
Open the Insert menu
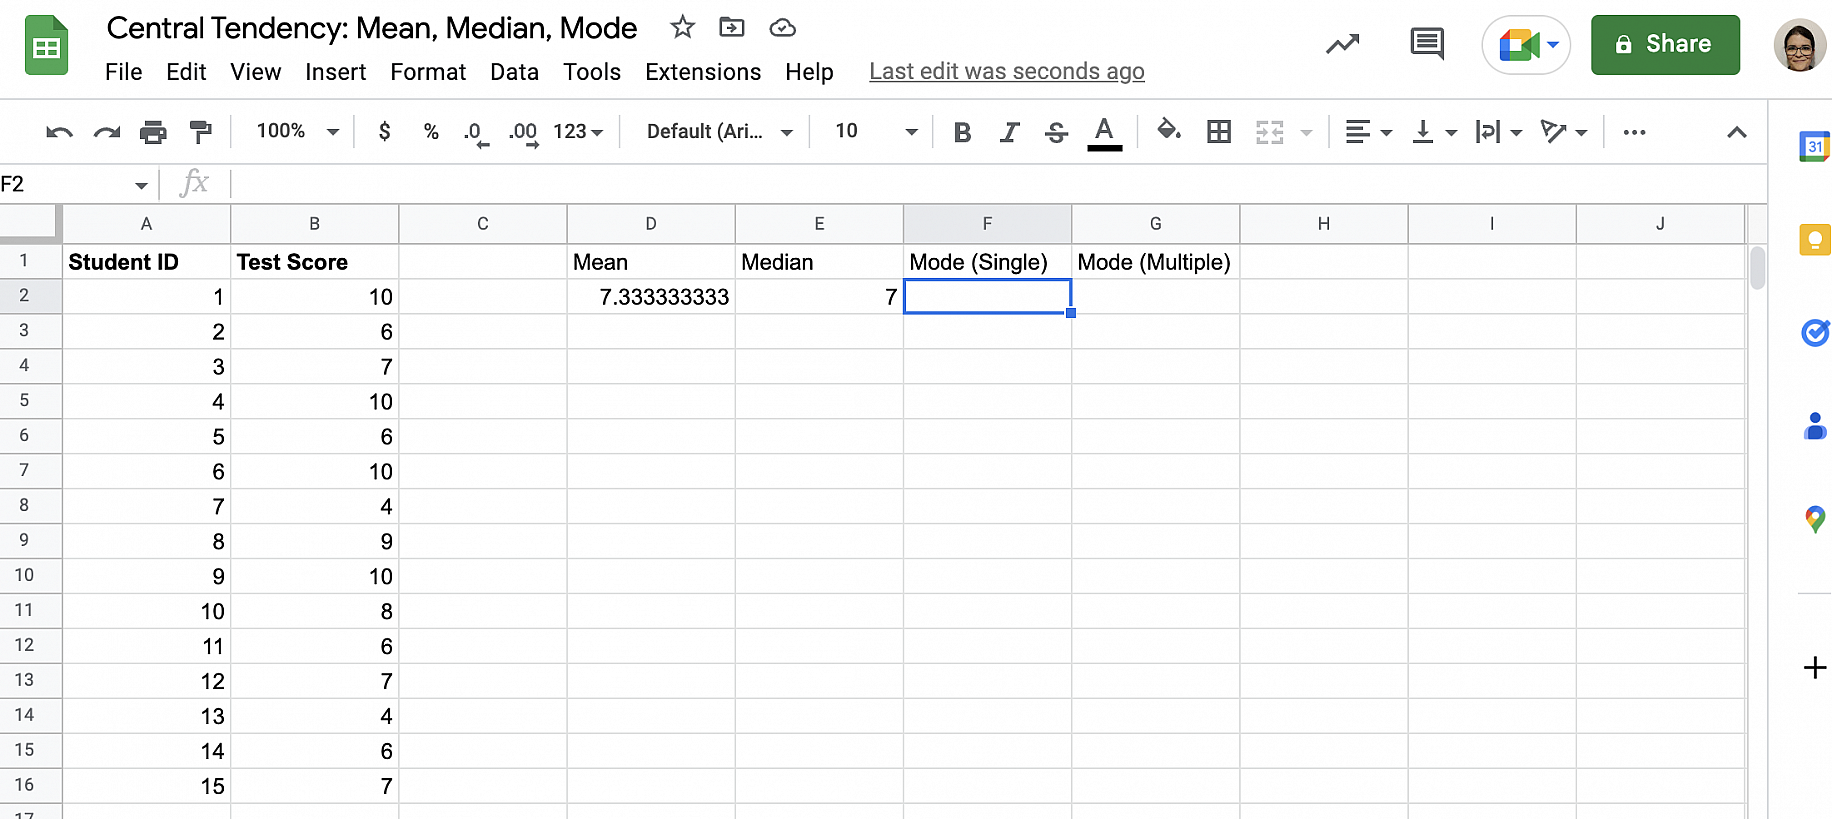pos(336,72)
